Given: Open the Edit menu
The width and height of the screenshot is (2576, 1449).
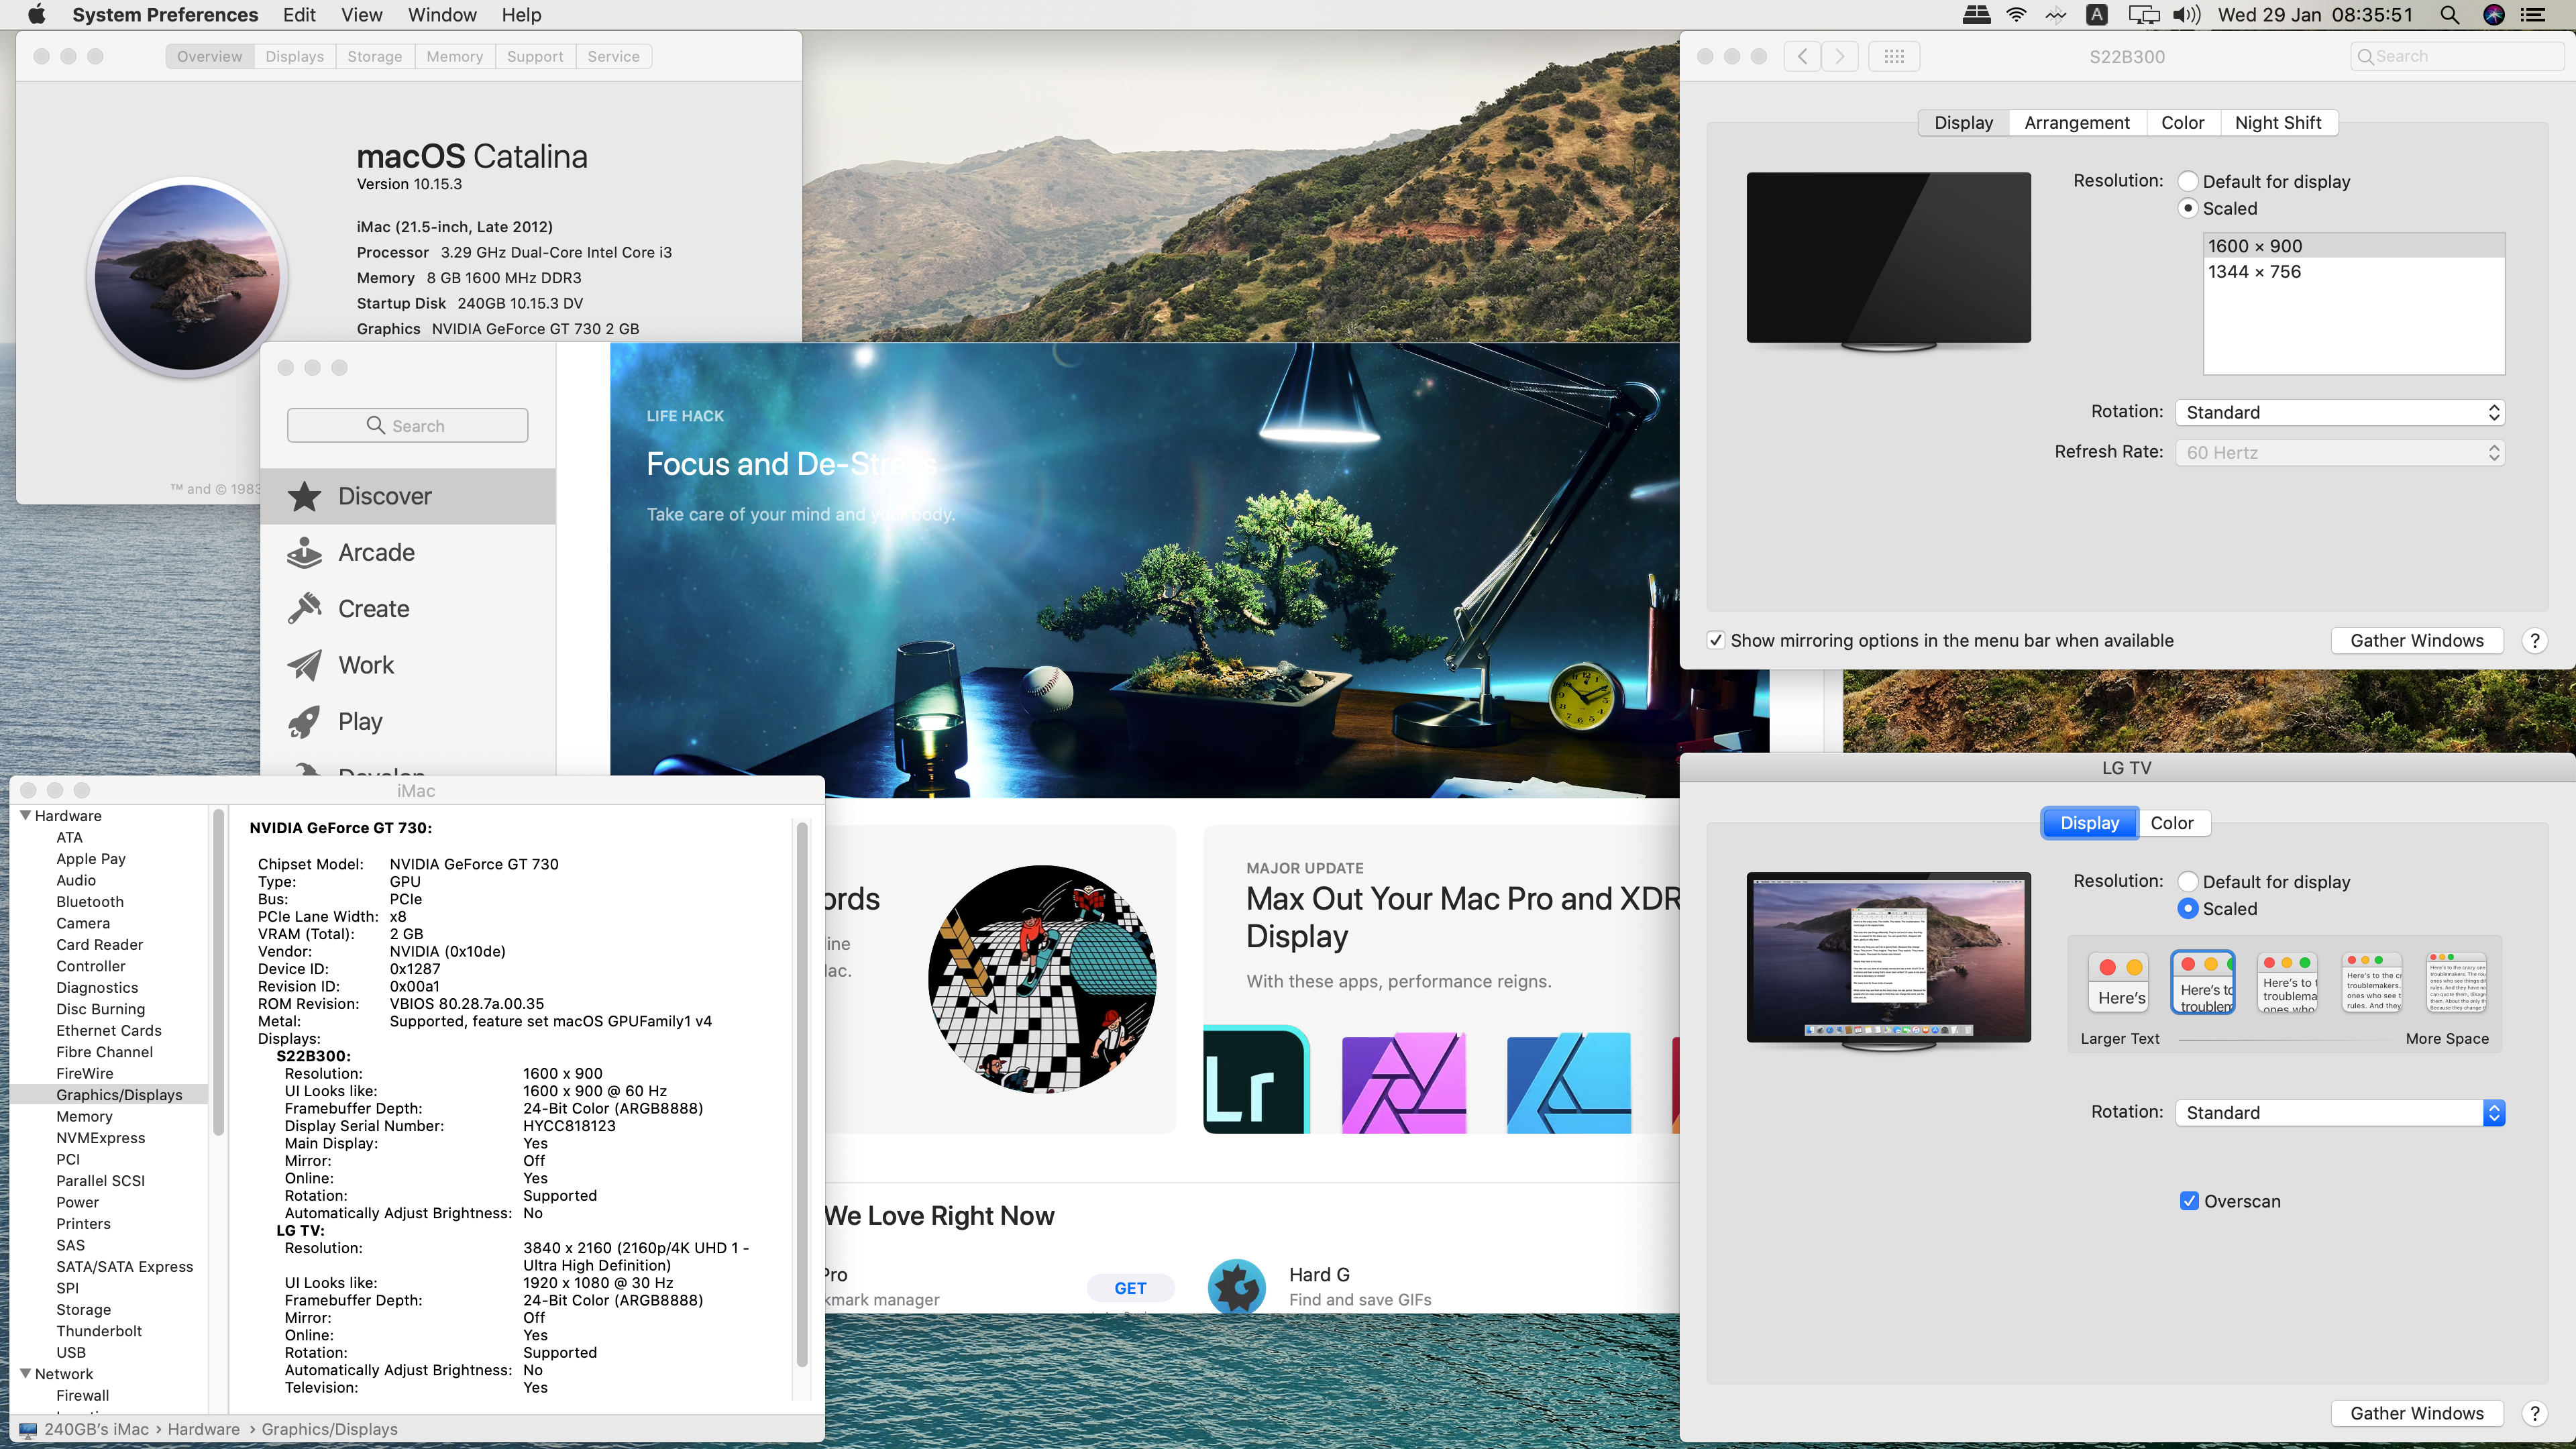Looking at the screenshot, I should 299,15.
